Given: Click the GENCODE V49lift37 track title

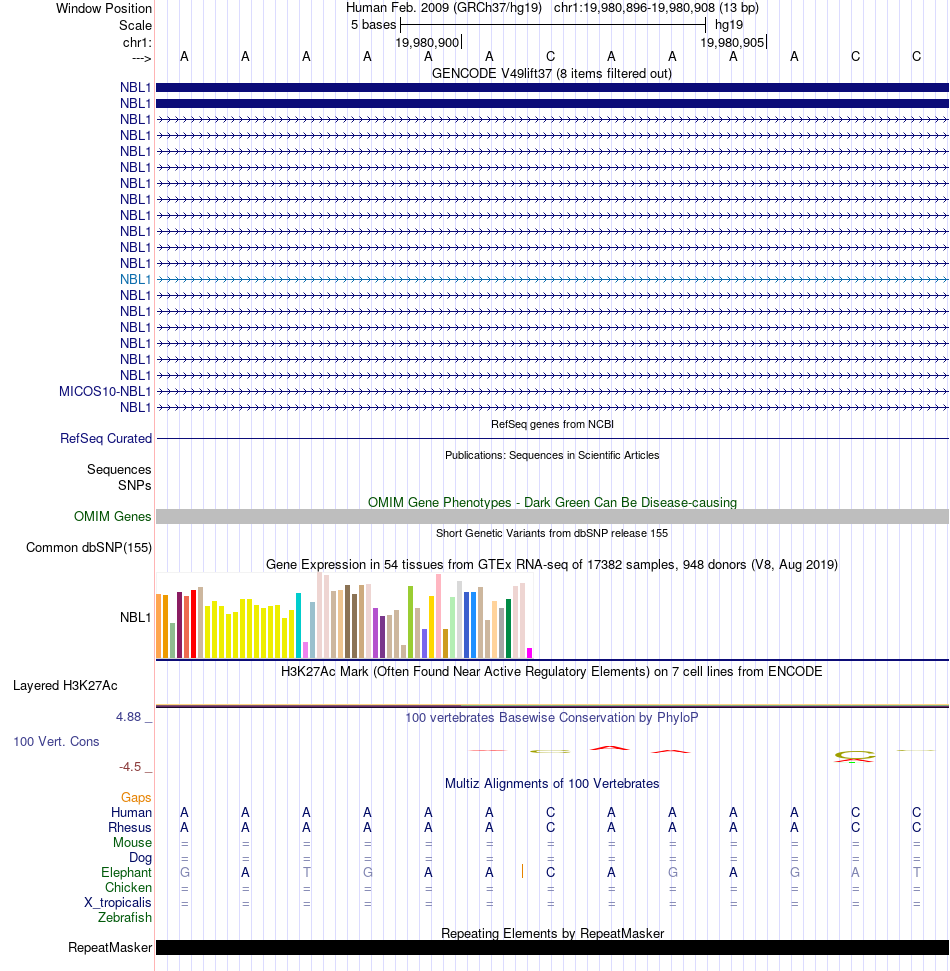Looking at the screenshot, I should tap(552, 74).
